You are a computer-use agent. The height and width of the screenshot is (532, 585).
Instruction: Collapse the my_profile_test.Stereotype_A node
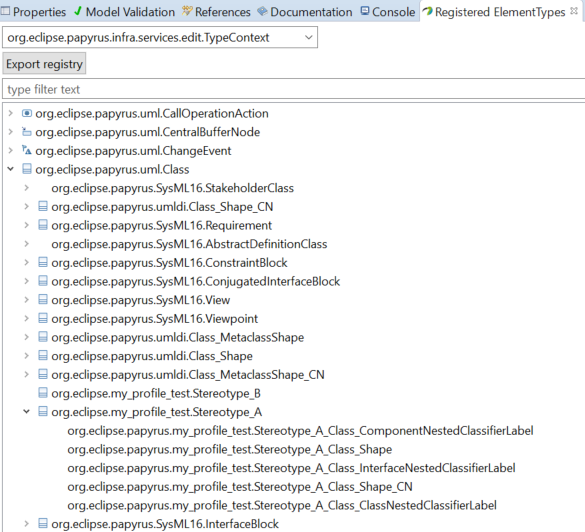pos(26,411)
